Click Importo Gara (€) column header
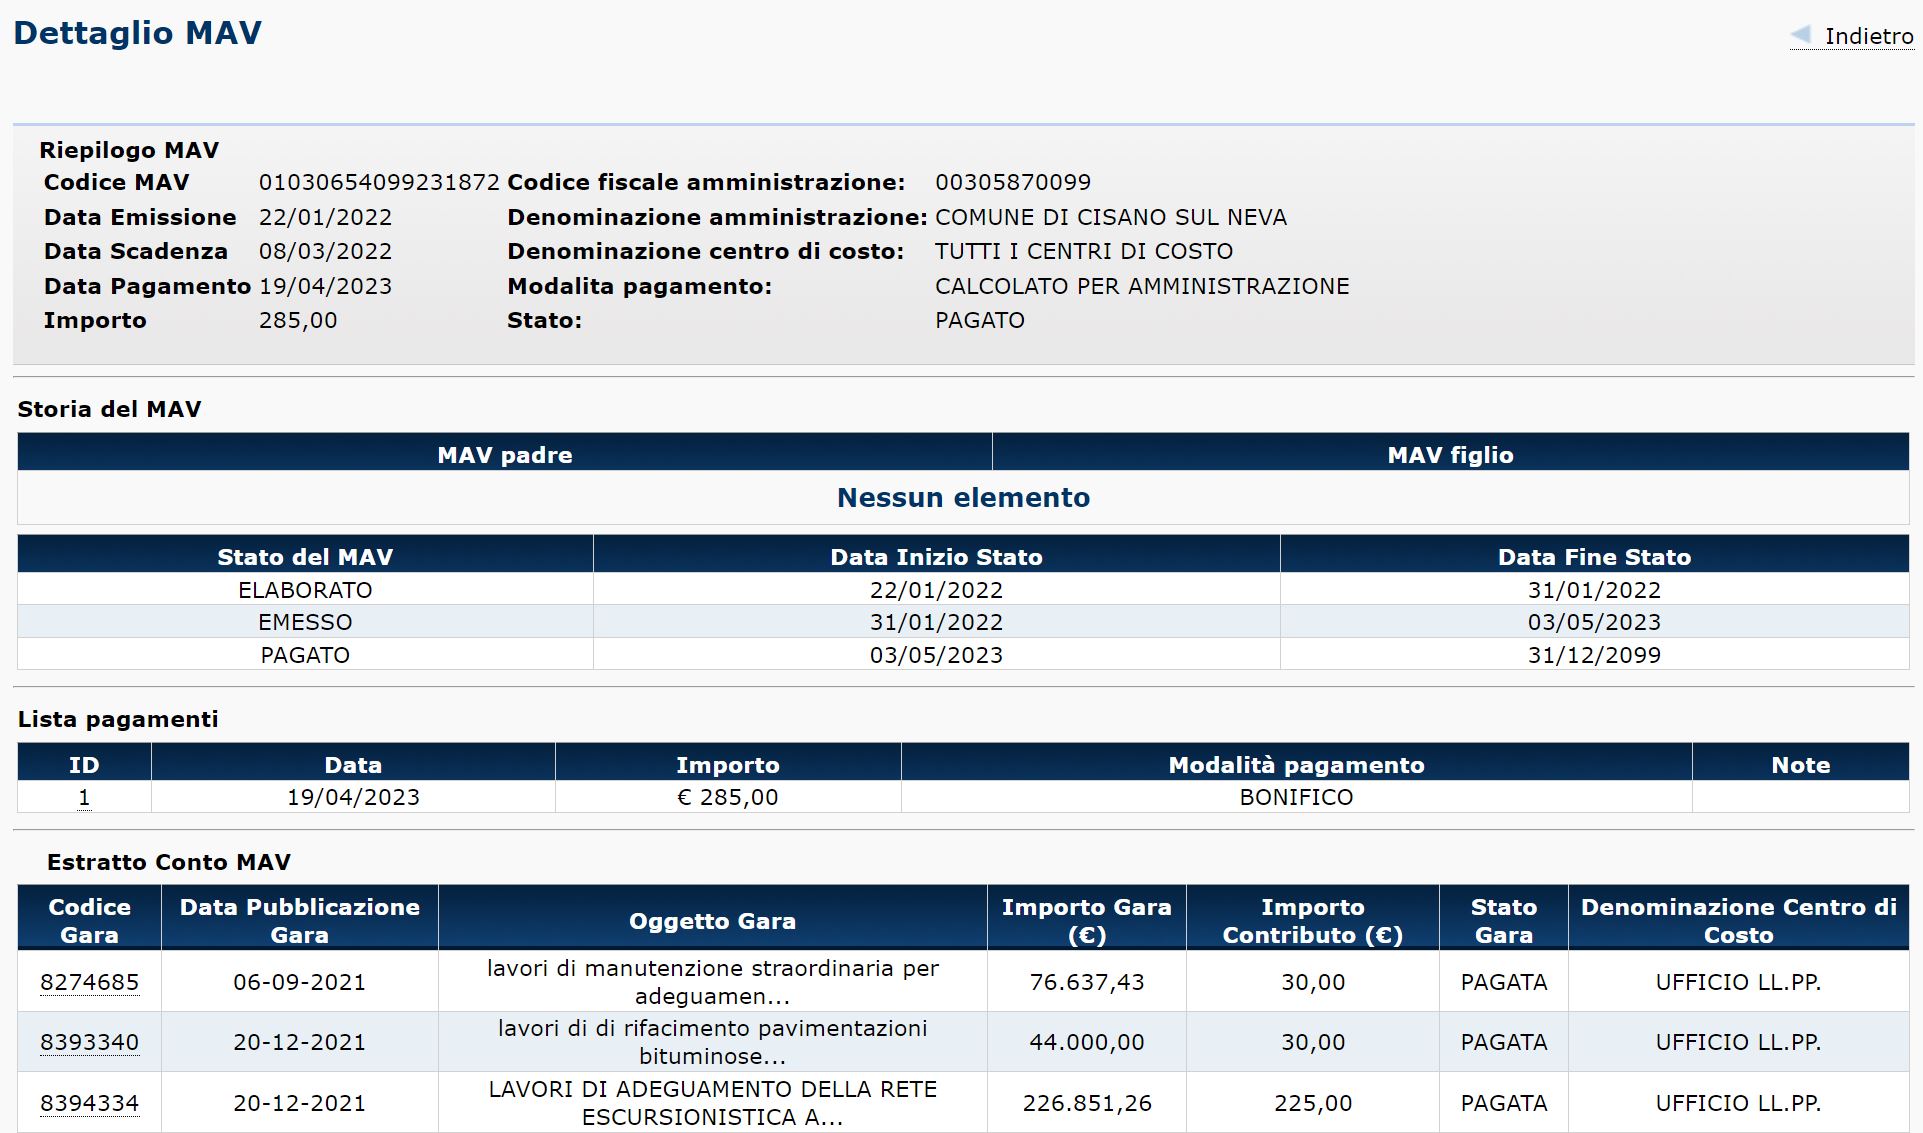 1086,921
